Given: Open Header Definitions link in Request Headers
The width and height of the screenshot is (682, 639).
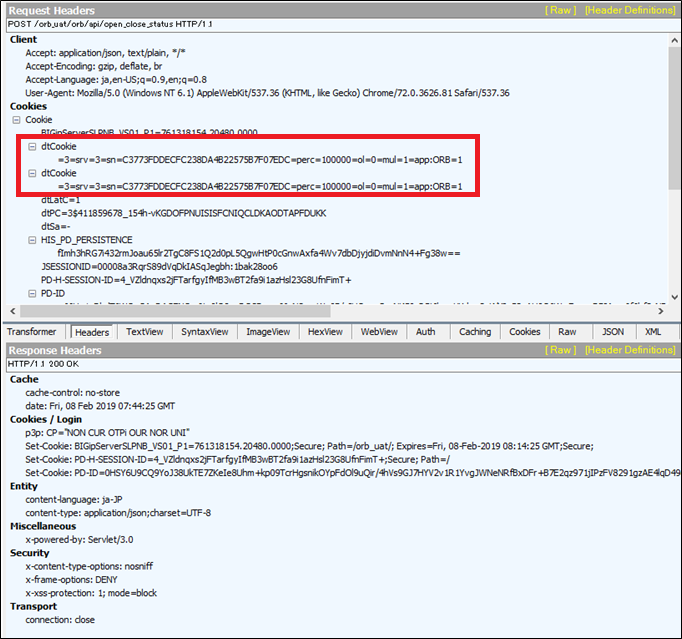Looking at the screenshot, I should [x=630, y=10].
